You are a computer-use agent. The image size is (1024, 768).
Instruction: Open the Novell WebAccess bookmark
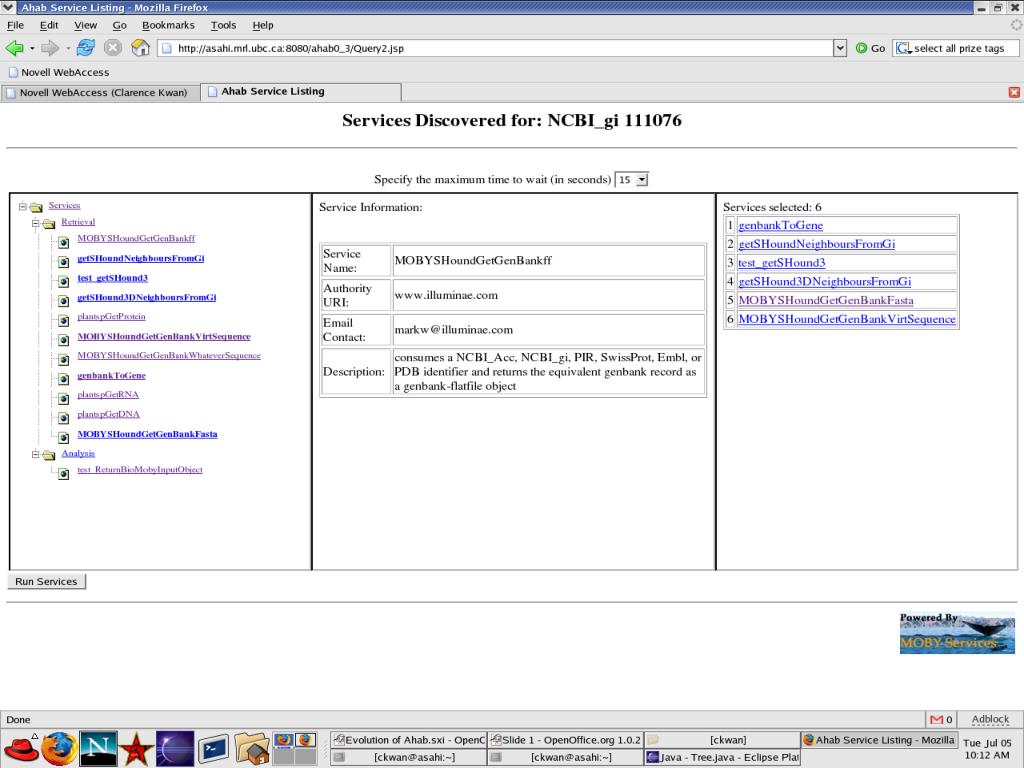click(x=59, y=72)
